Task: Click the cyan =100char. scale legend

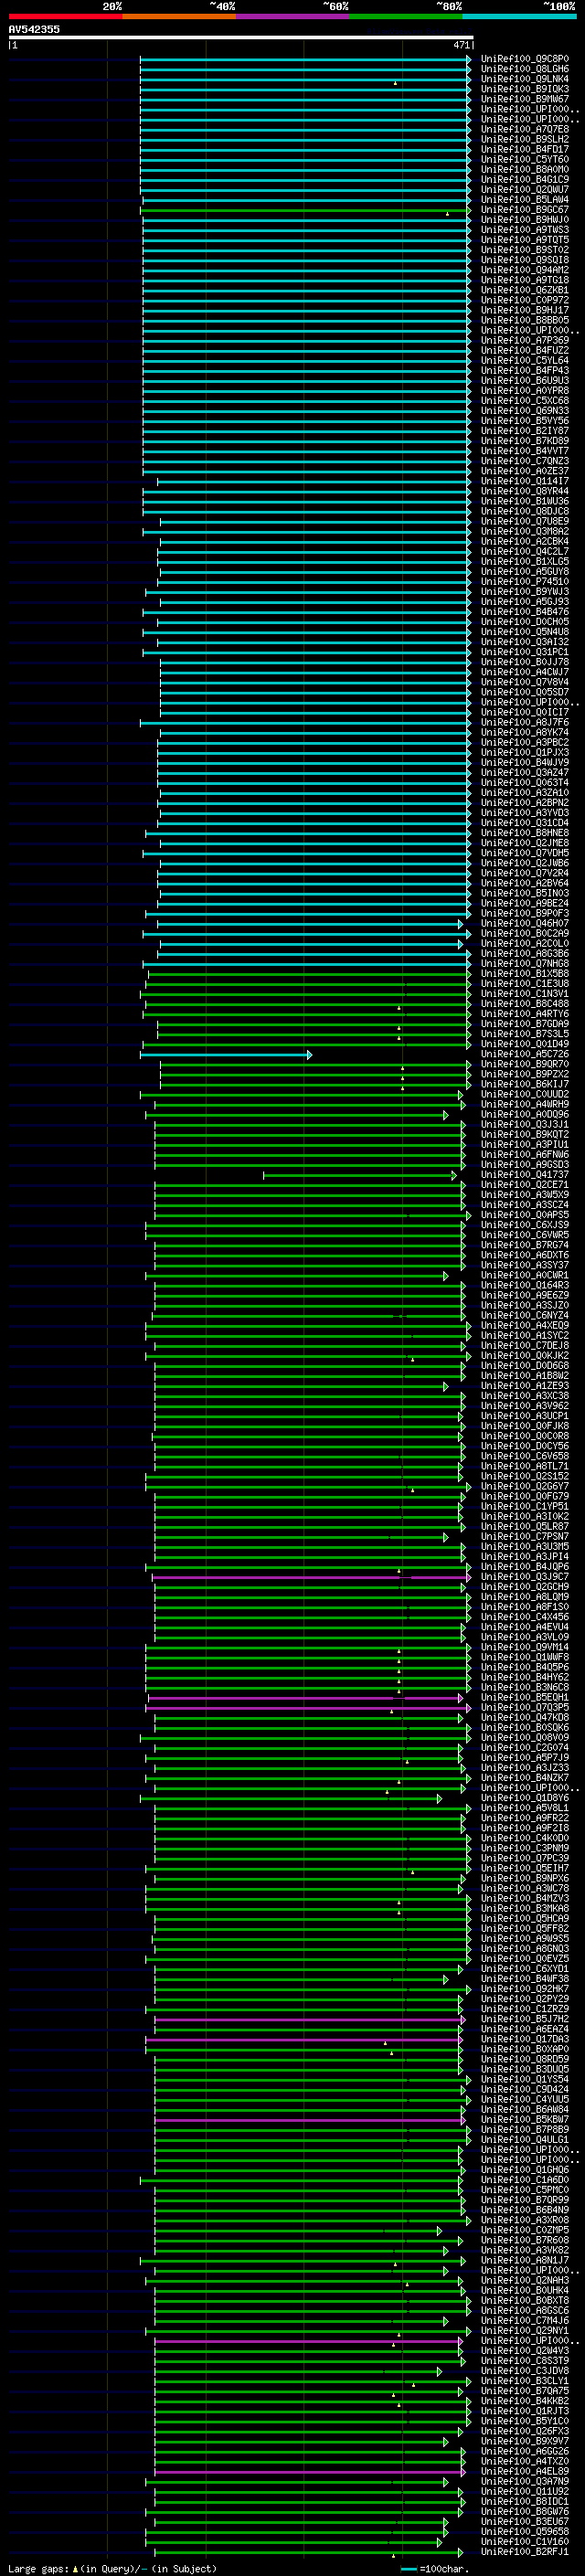Action: [435, 2569]
